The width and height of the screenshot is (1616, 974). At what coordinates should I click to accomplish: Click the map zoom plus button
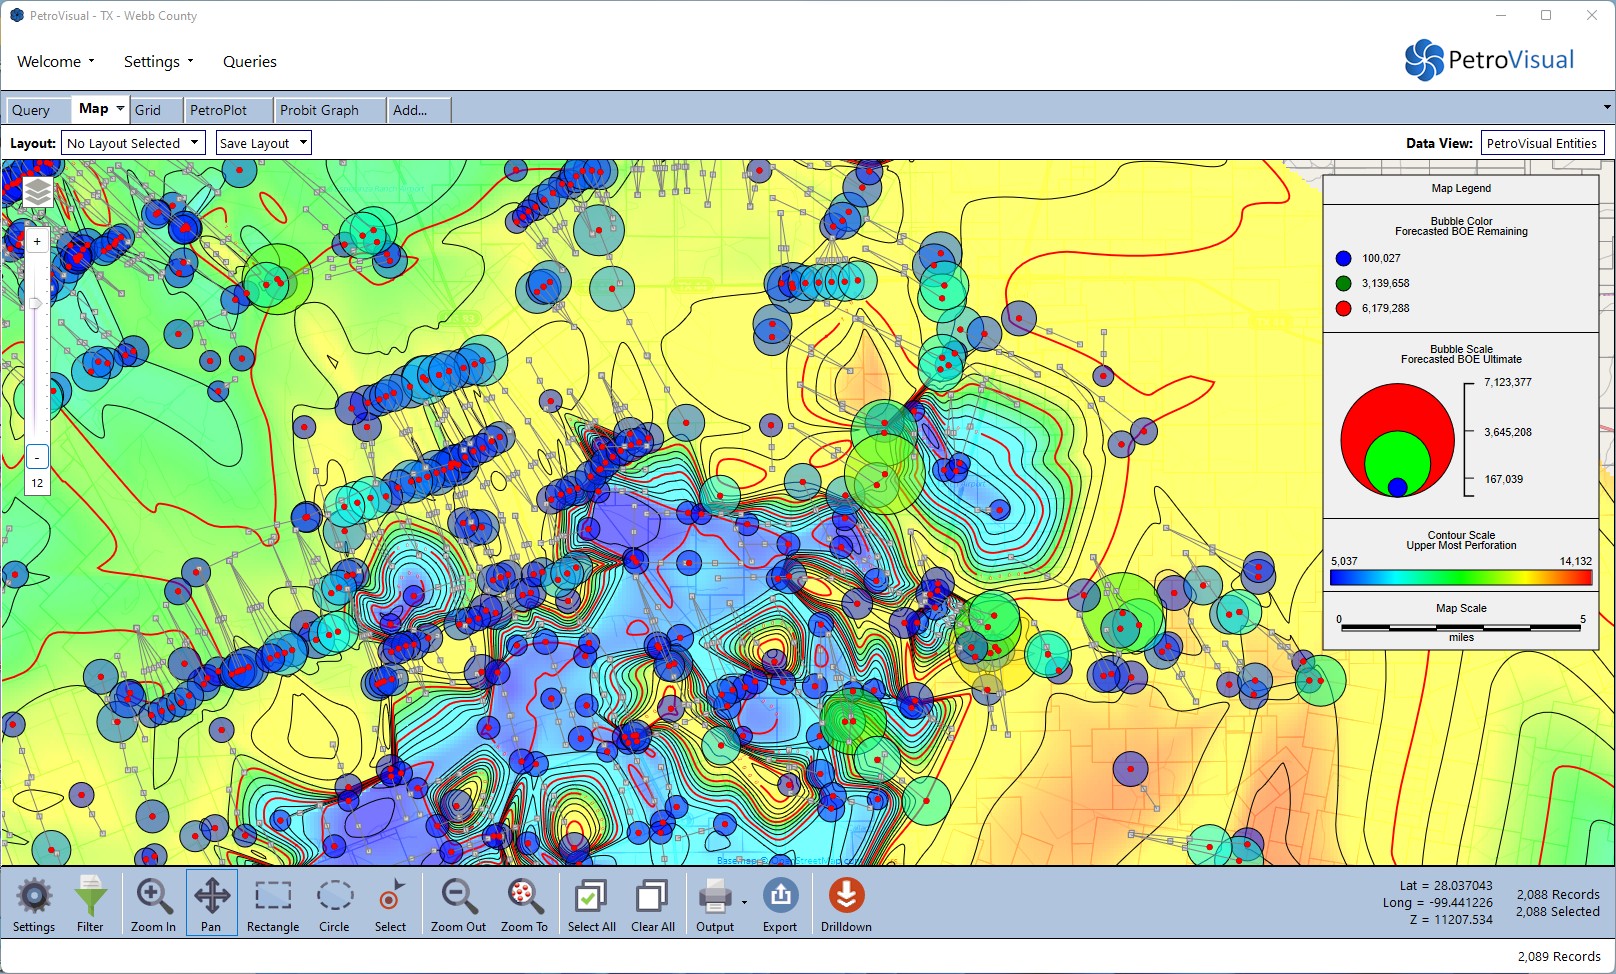pyautogui.click(x=37, y=242)
